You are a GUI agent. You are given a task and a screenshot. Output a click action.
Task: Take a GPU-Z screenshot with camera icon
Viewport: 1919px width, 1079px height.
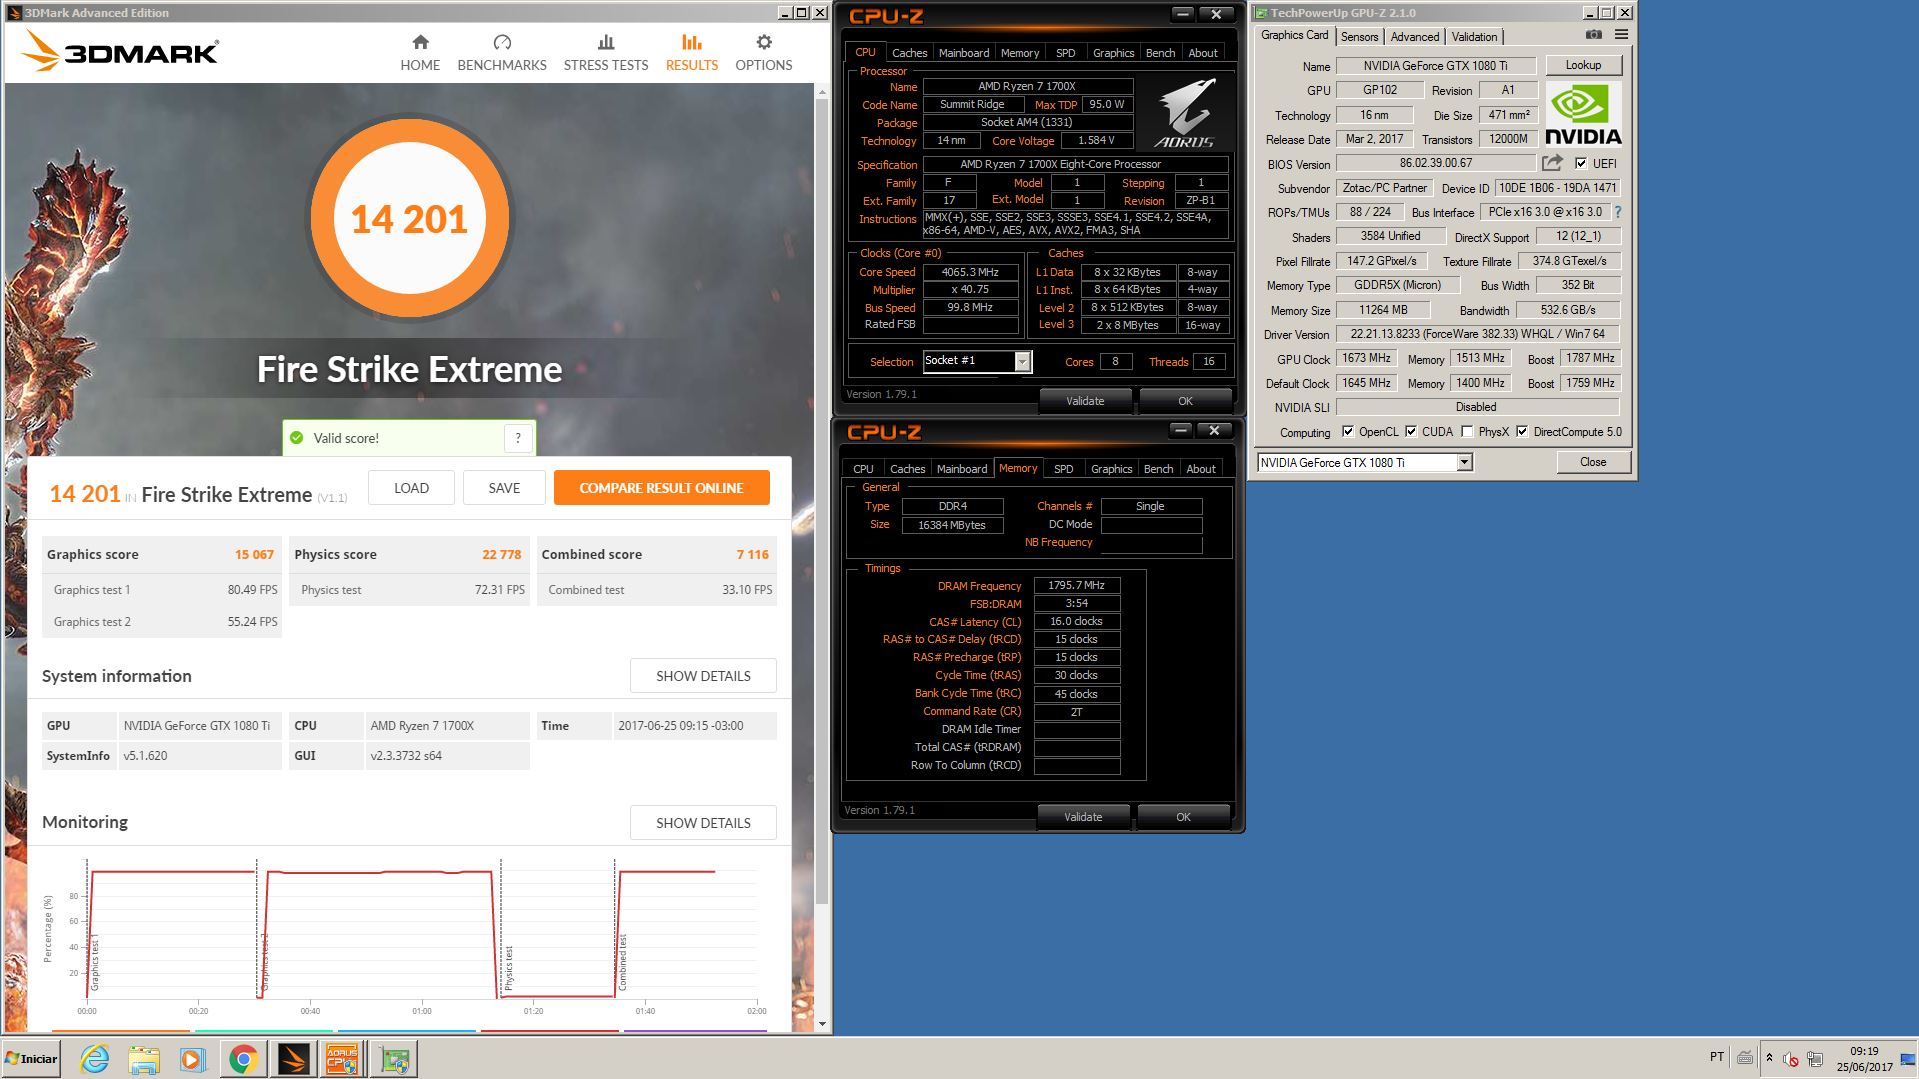click(x=1594, y=35)
